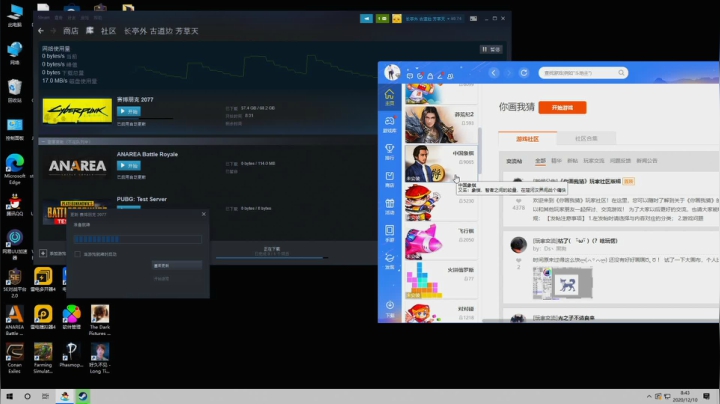The image size is (720, 404).
Task: Click pencil edit icon in blue header
Action: coord(440,75)
